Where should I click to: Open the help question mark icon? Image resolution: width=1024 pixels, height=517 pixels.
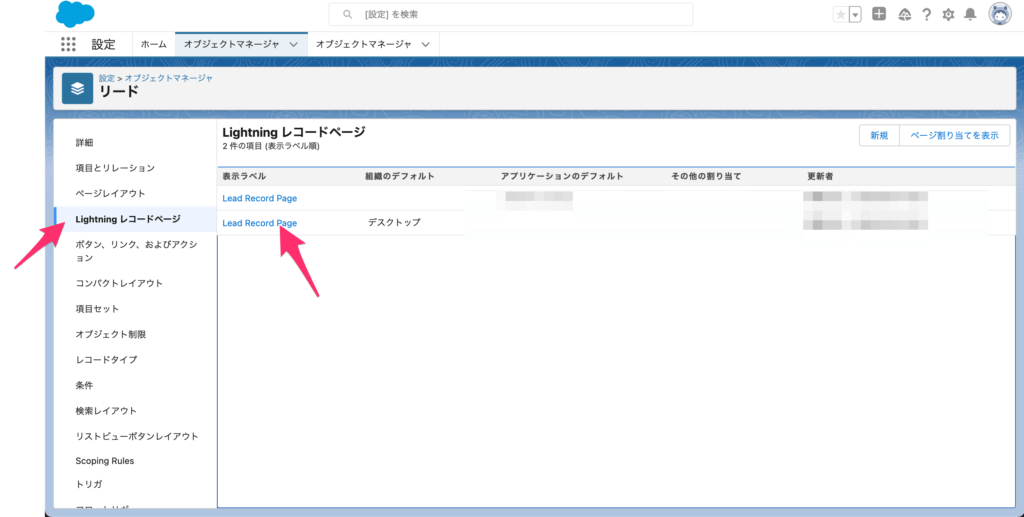tap(926, 14)
